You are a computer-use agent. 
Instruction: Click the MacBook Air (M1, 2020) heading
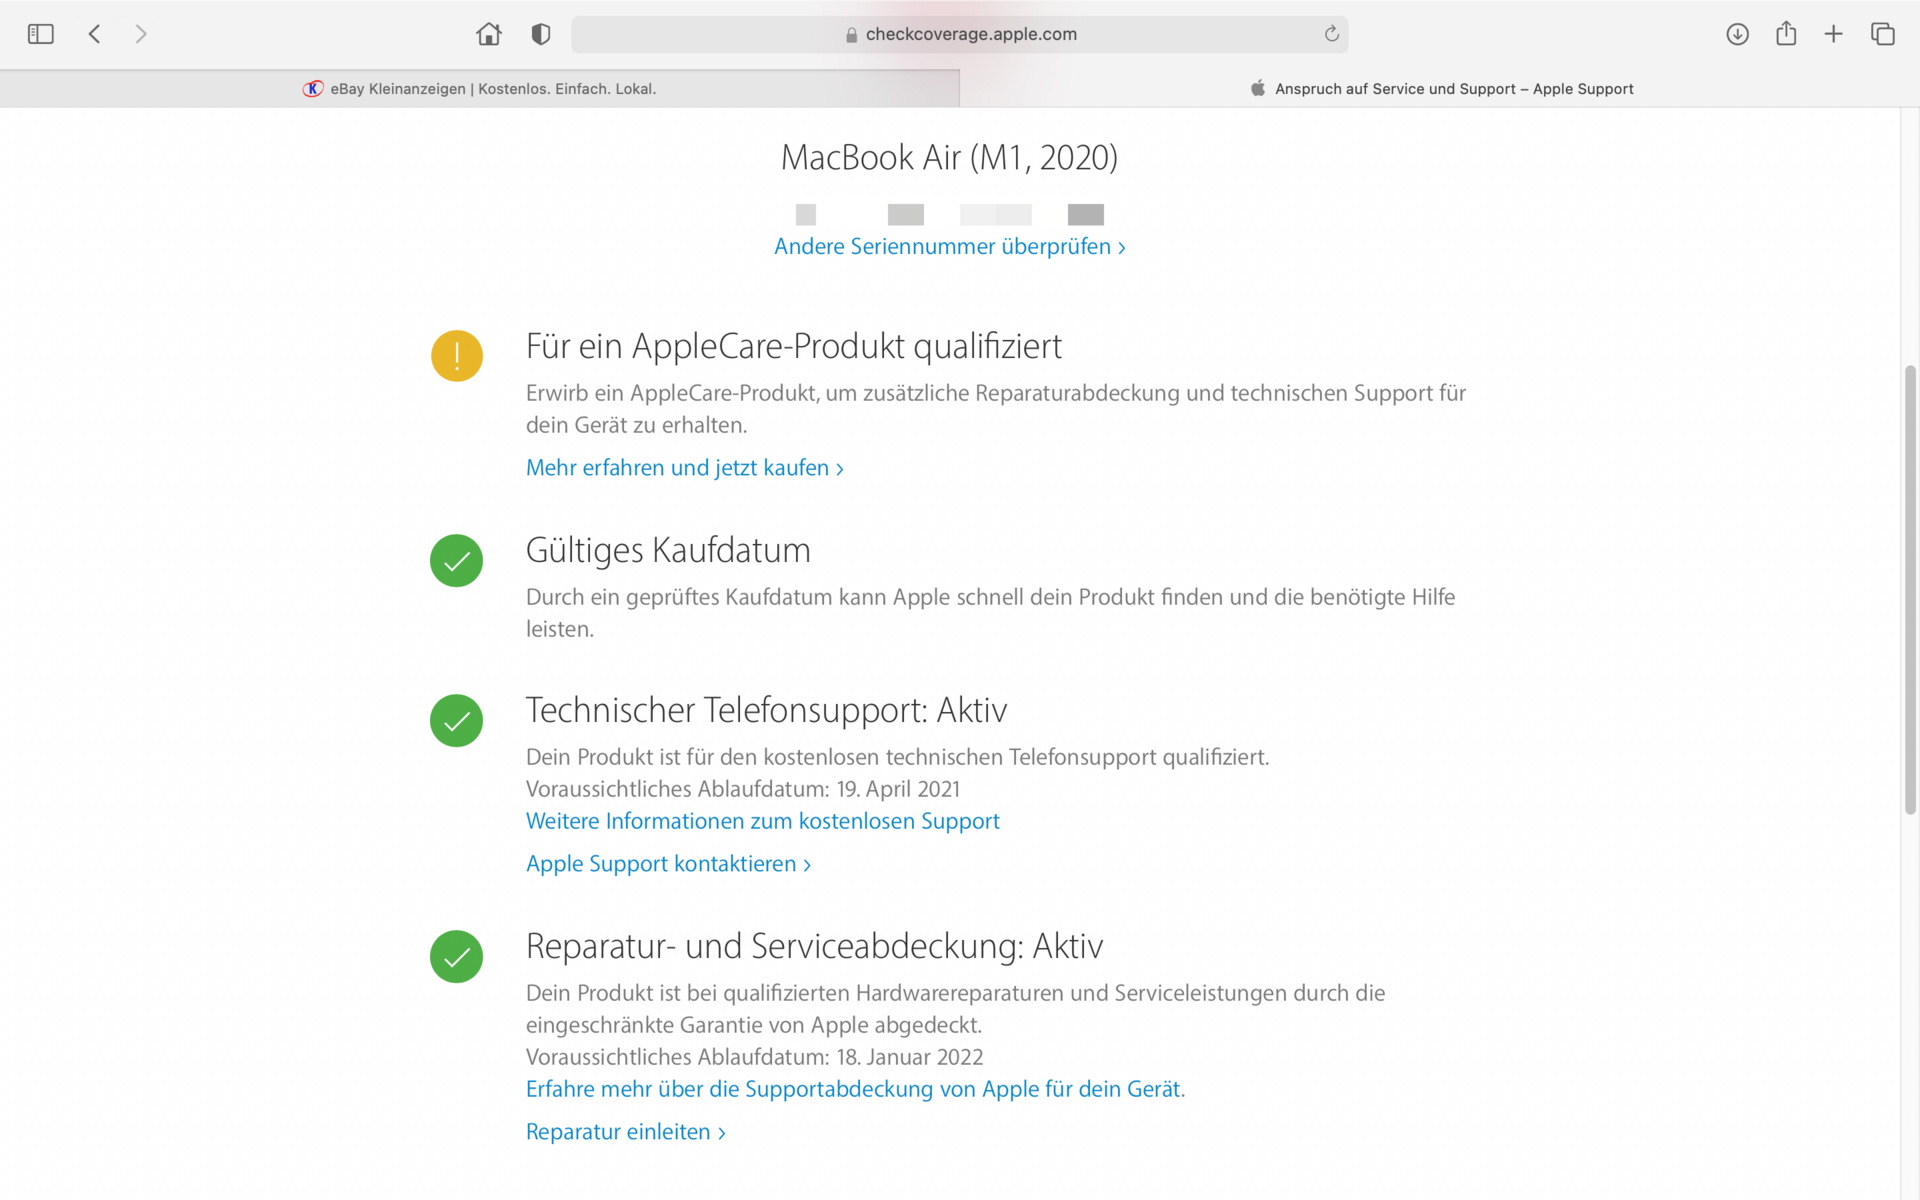point(949,157)
